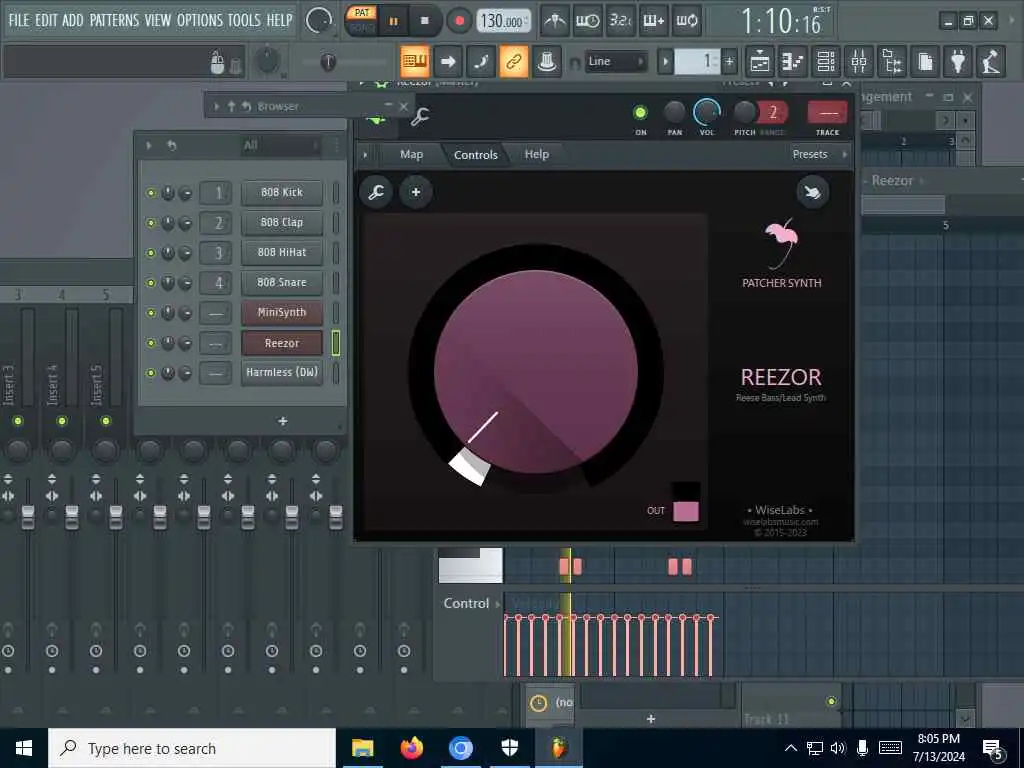Click the red record button

(459, 22)
